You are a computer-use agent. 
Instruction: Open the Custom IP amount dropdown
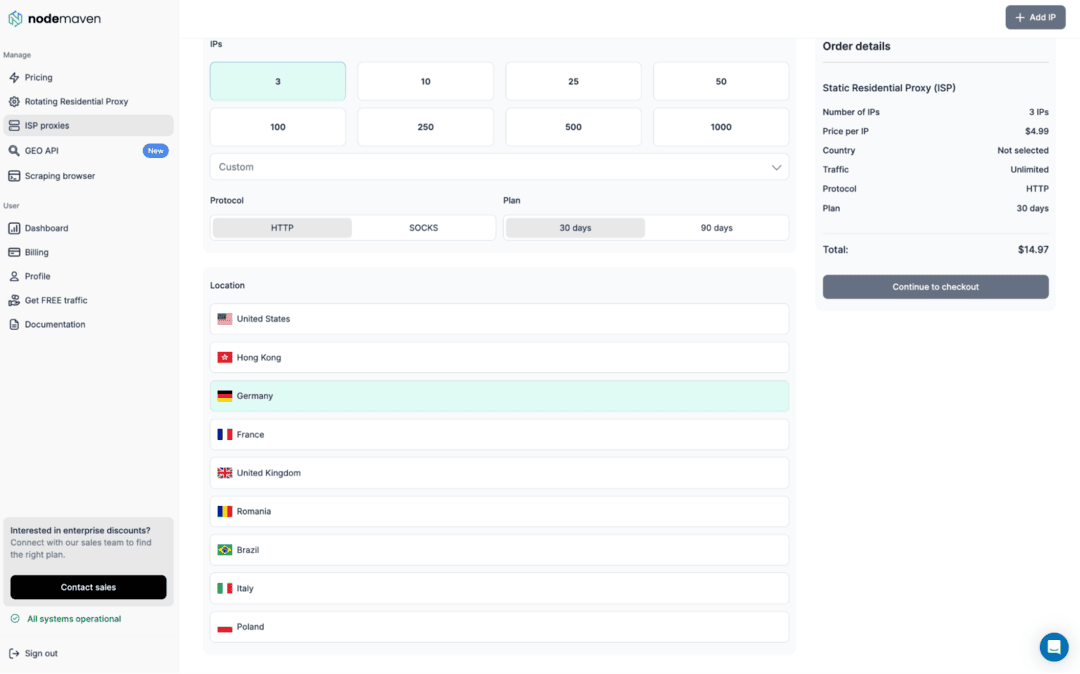click(499, 167)
